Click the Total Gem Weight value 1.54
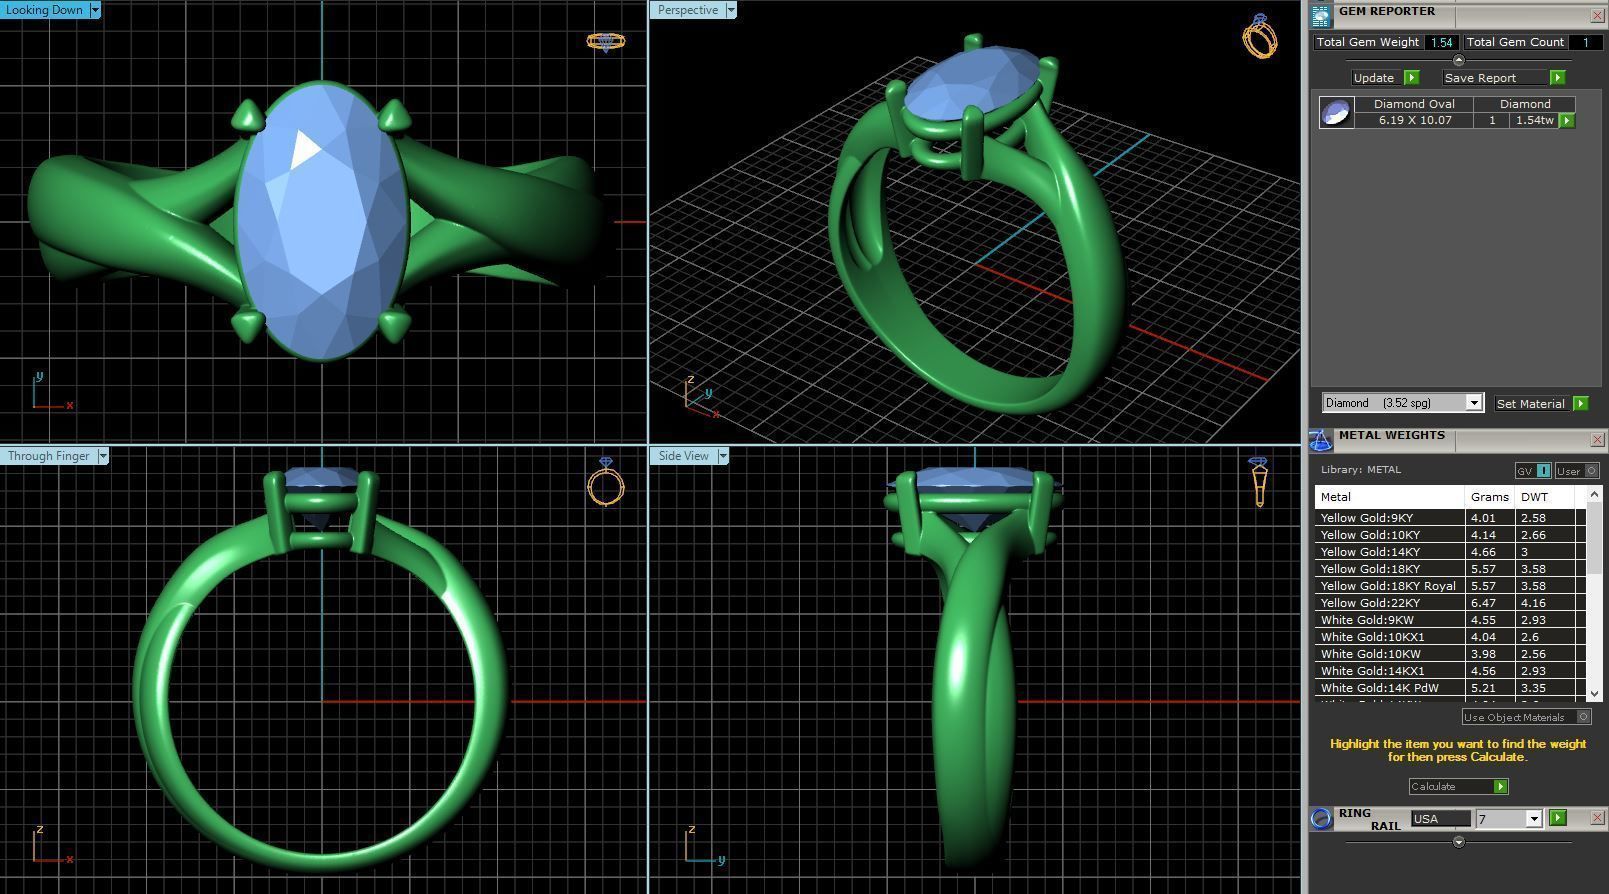The image size is (1609, 894). 1441,42
